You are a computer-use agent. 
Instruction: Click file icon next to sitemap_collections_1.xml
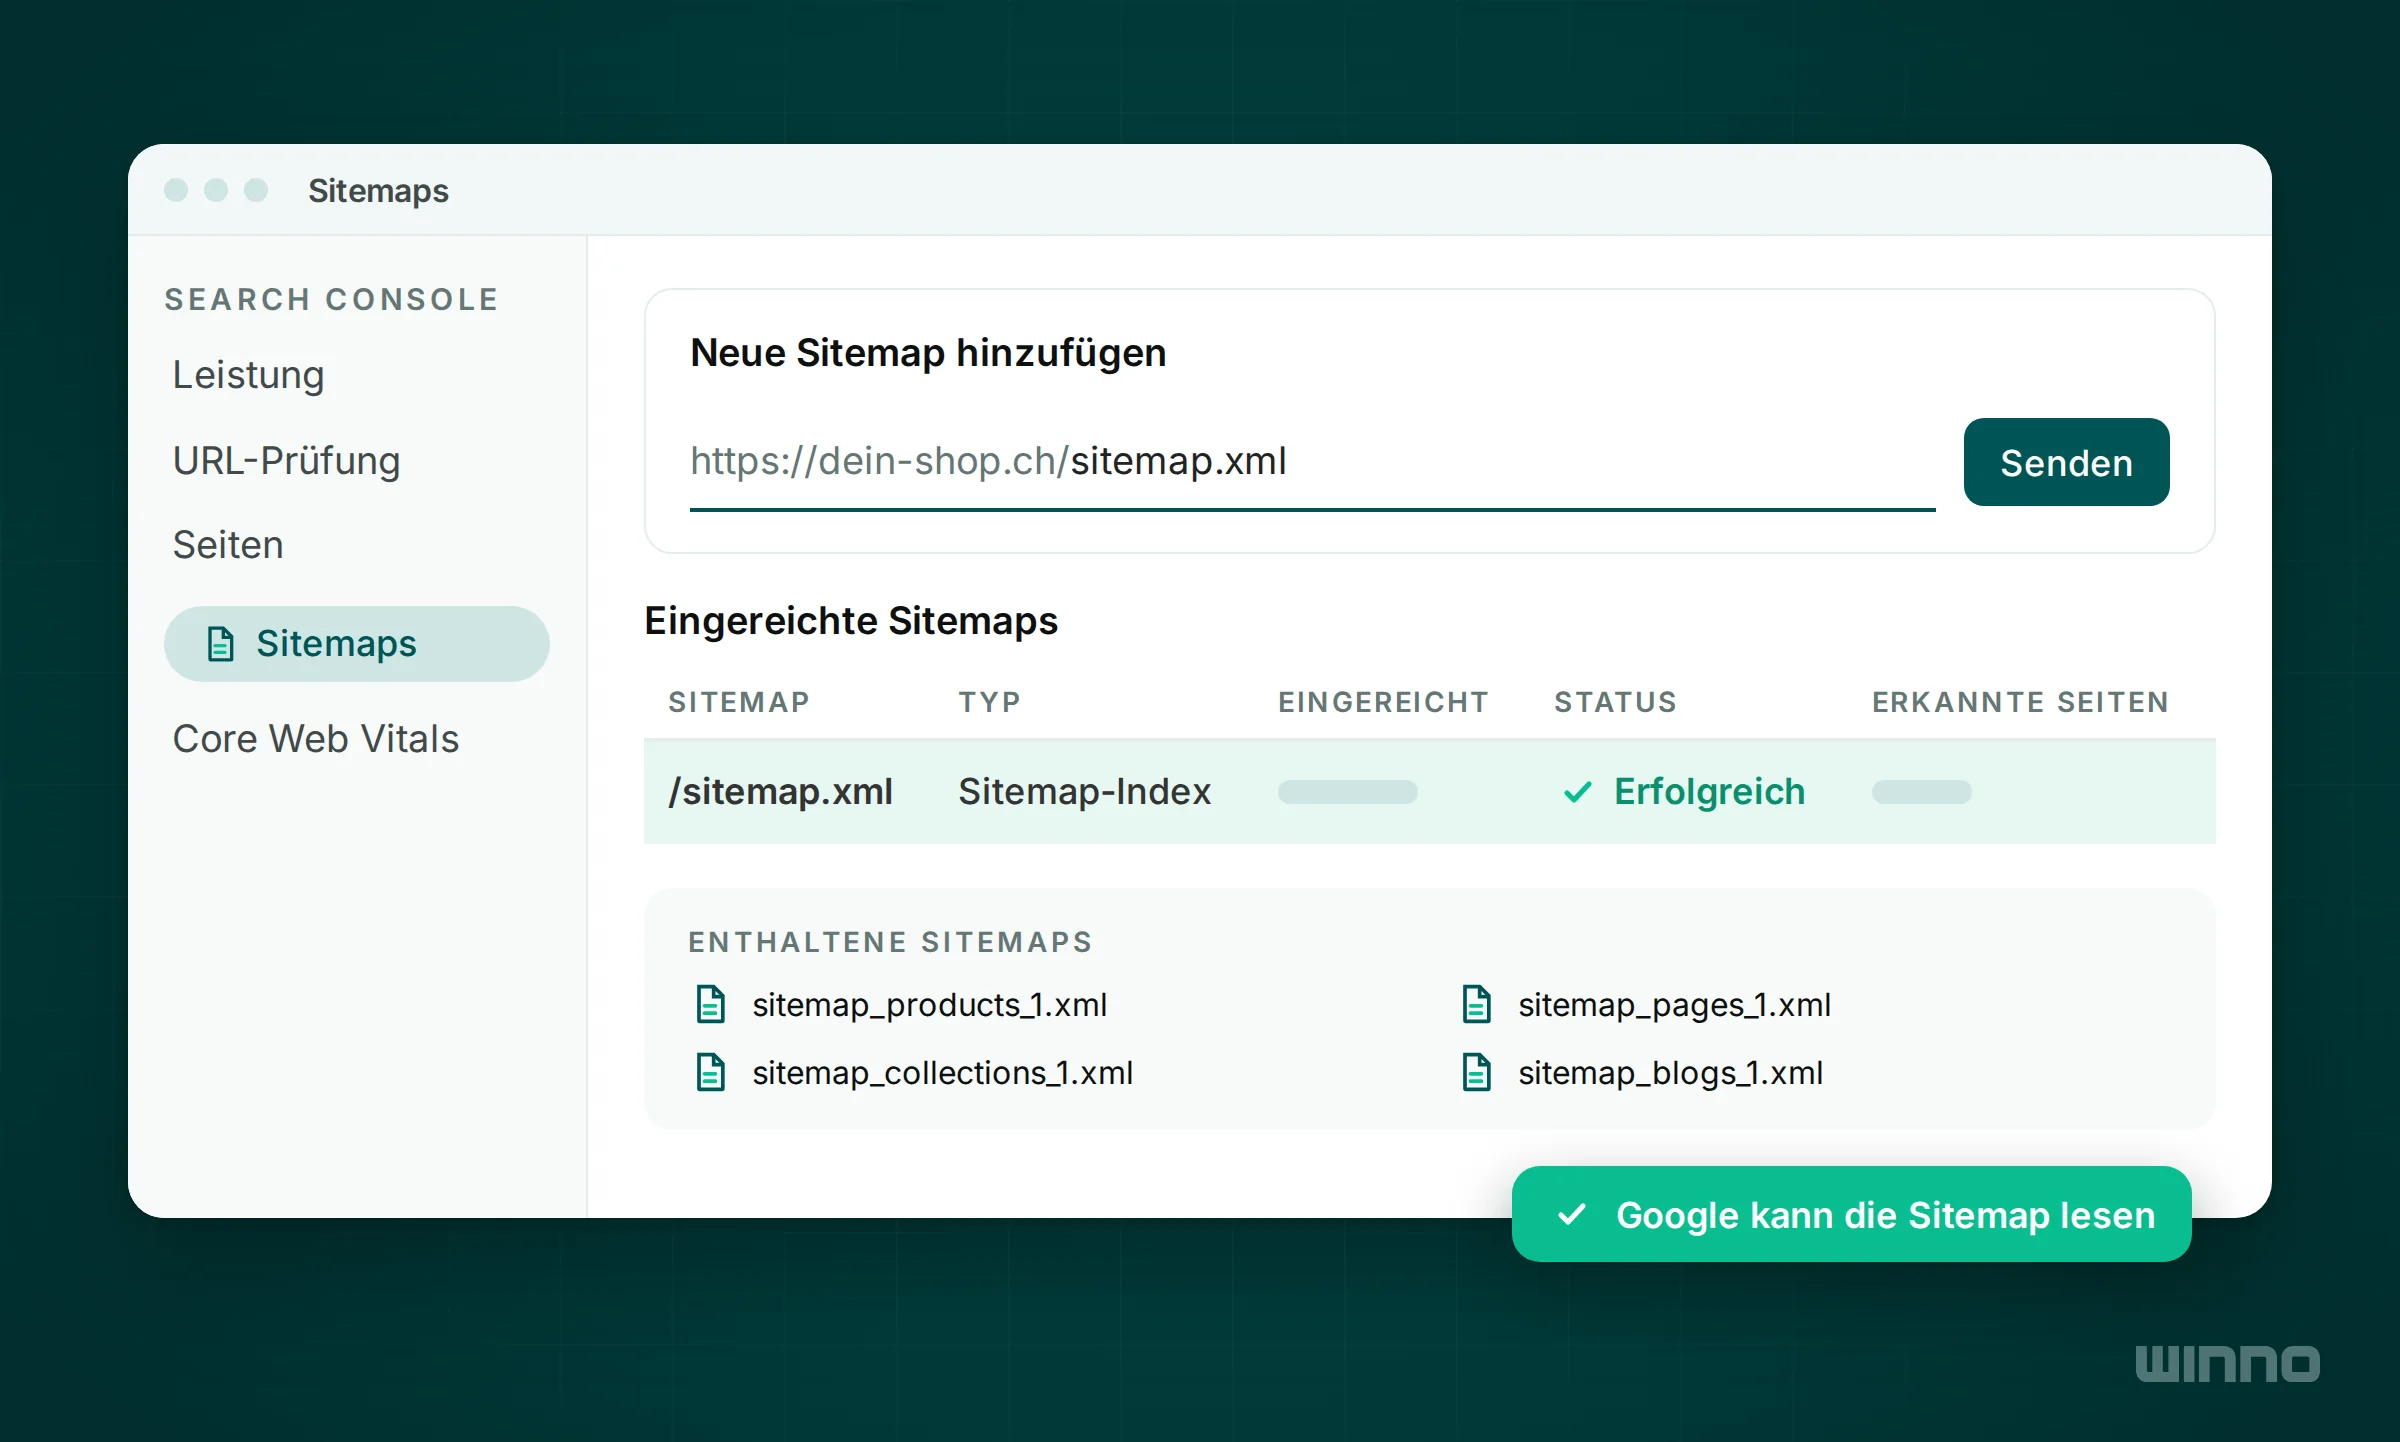(x=710, y=1072)
